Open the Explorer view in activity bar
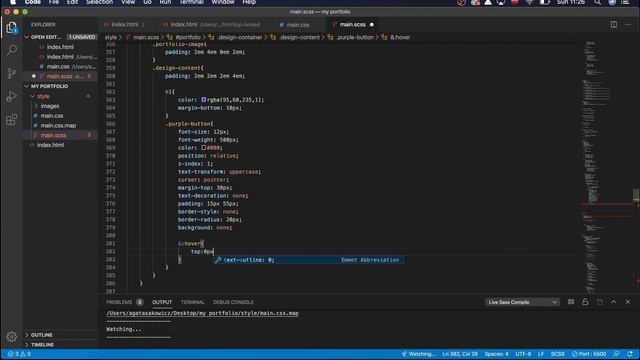This screenshot has width=640, height=360. pyautogui.click(x=11, y=27)
